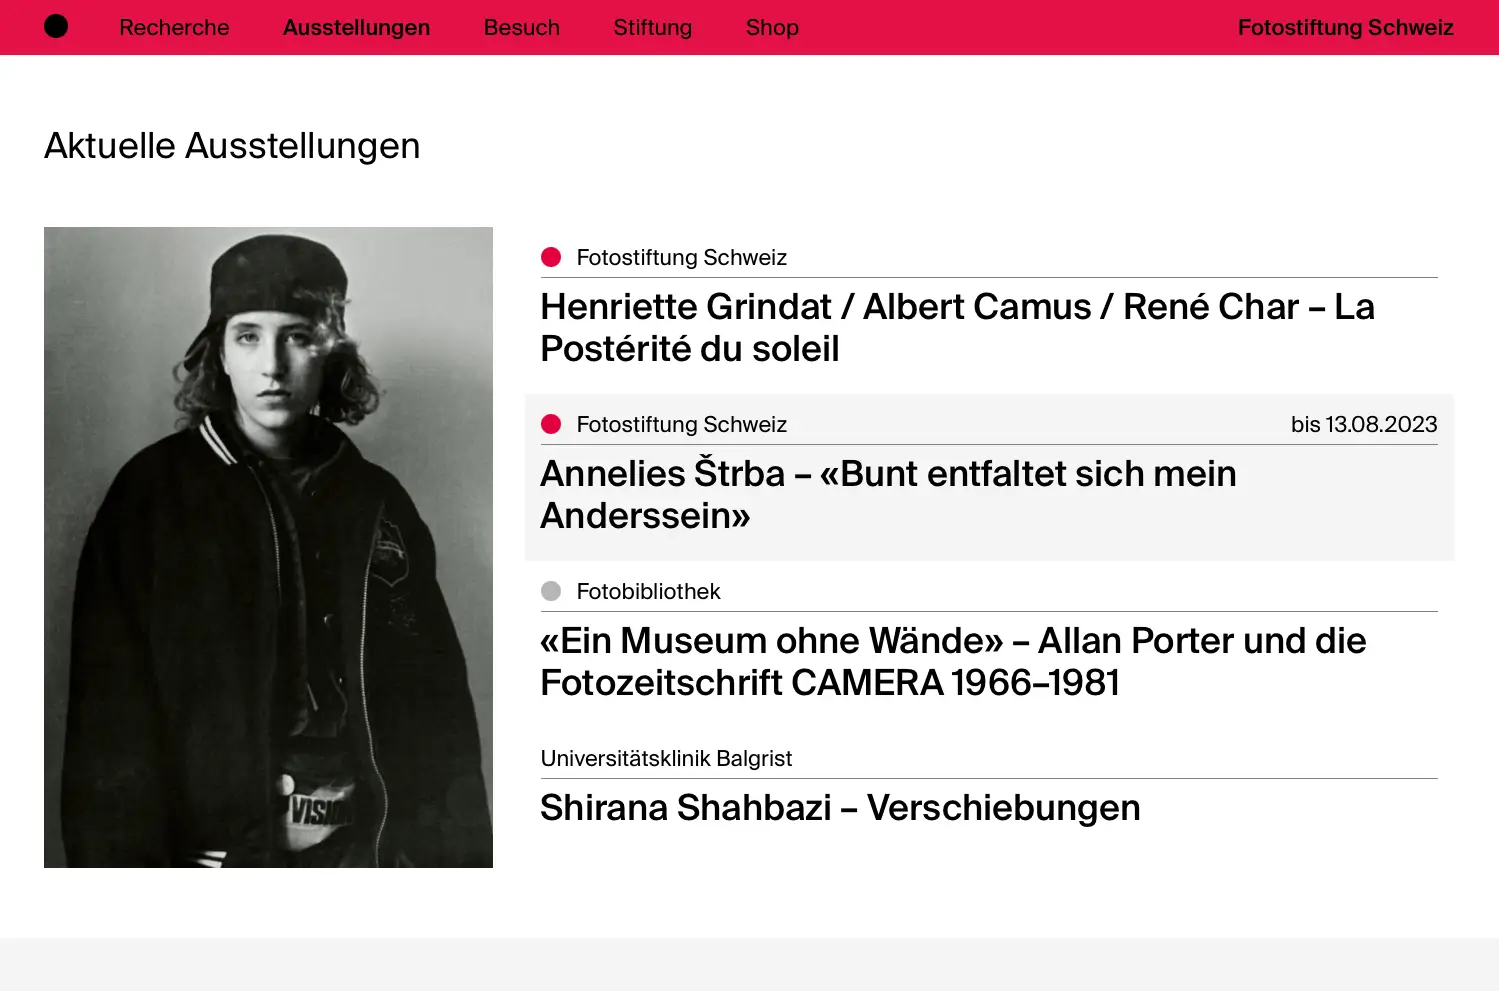1499x991 pixels.
Task: Click the black circle logo in header
Action: tap(56, 27)
